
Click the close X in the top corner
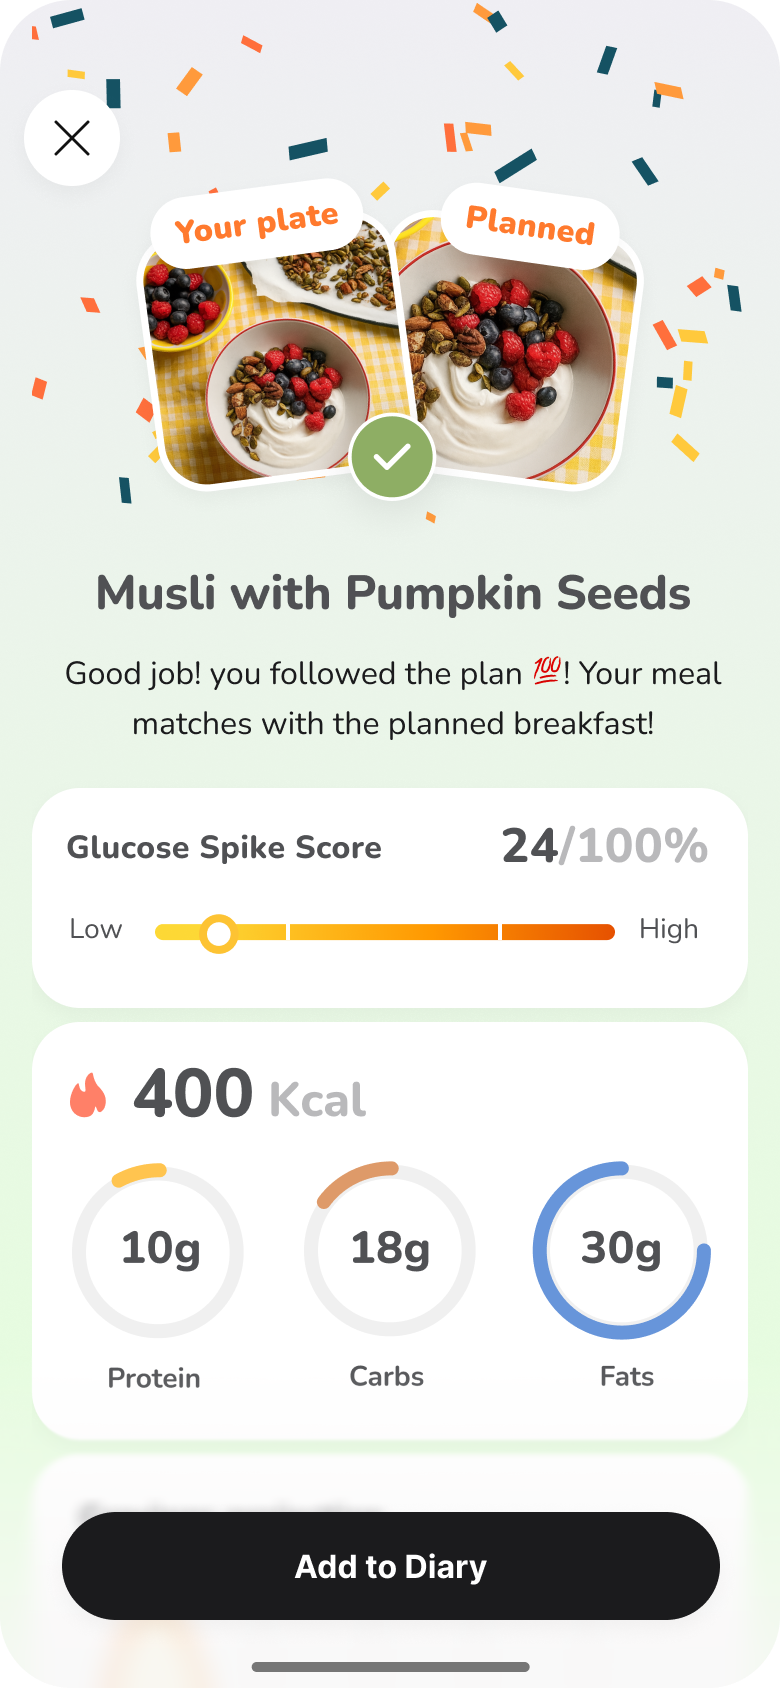(71, 138)
